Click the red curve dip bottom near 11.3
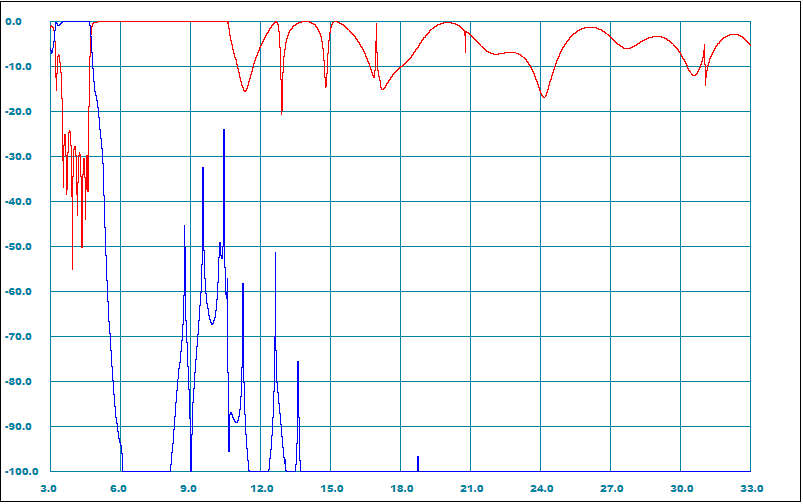 [245, 91]
